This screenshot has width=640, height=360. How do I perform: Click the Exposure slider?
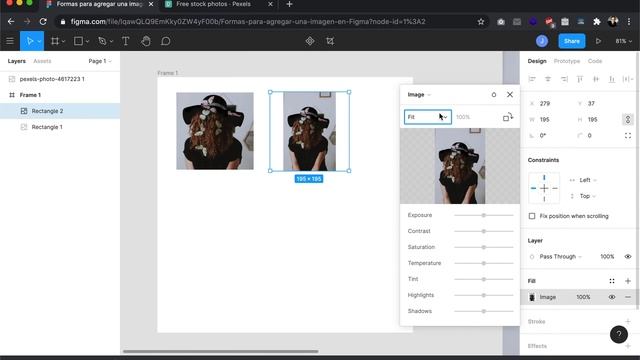tap(484, 215)
